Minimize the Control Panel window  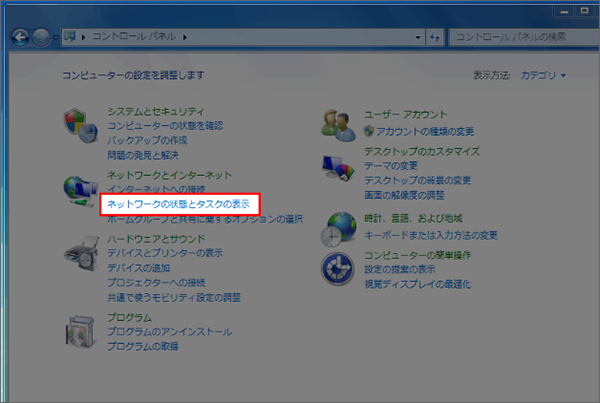[564, 11]
